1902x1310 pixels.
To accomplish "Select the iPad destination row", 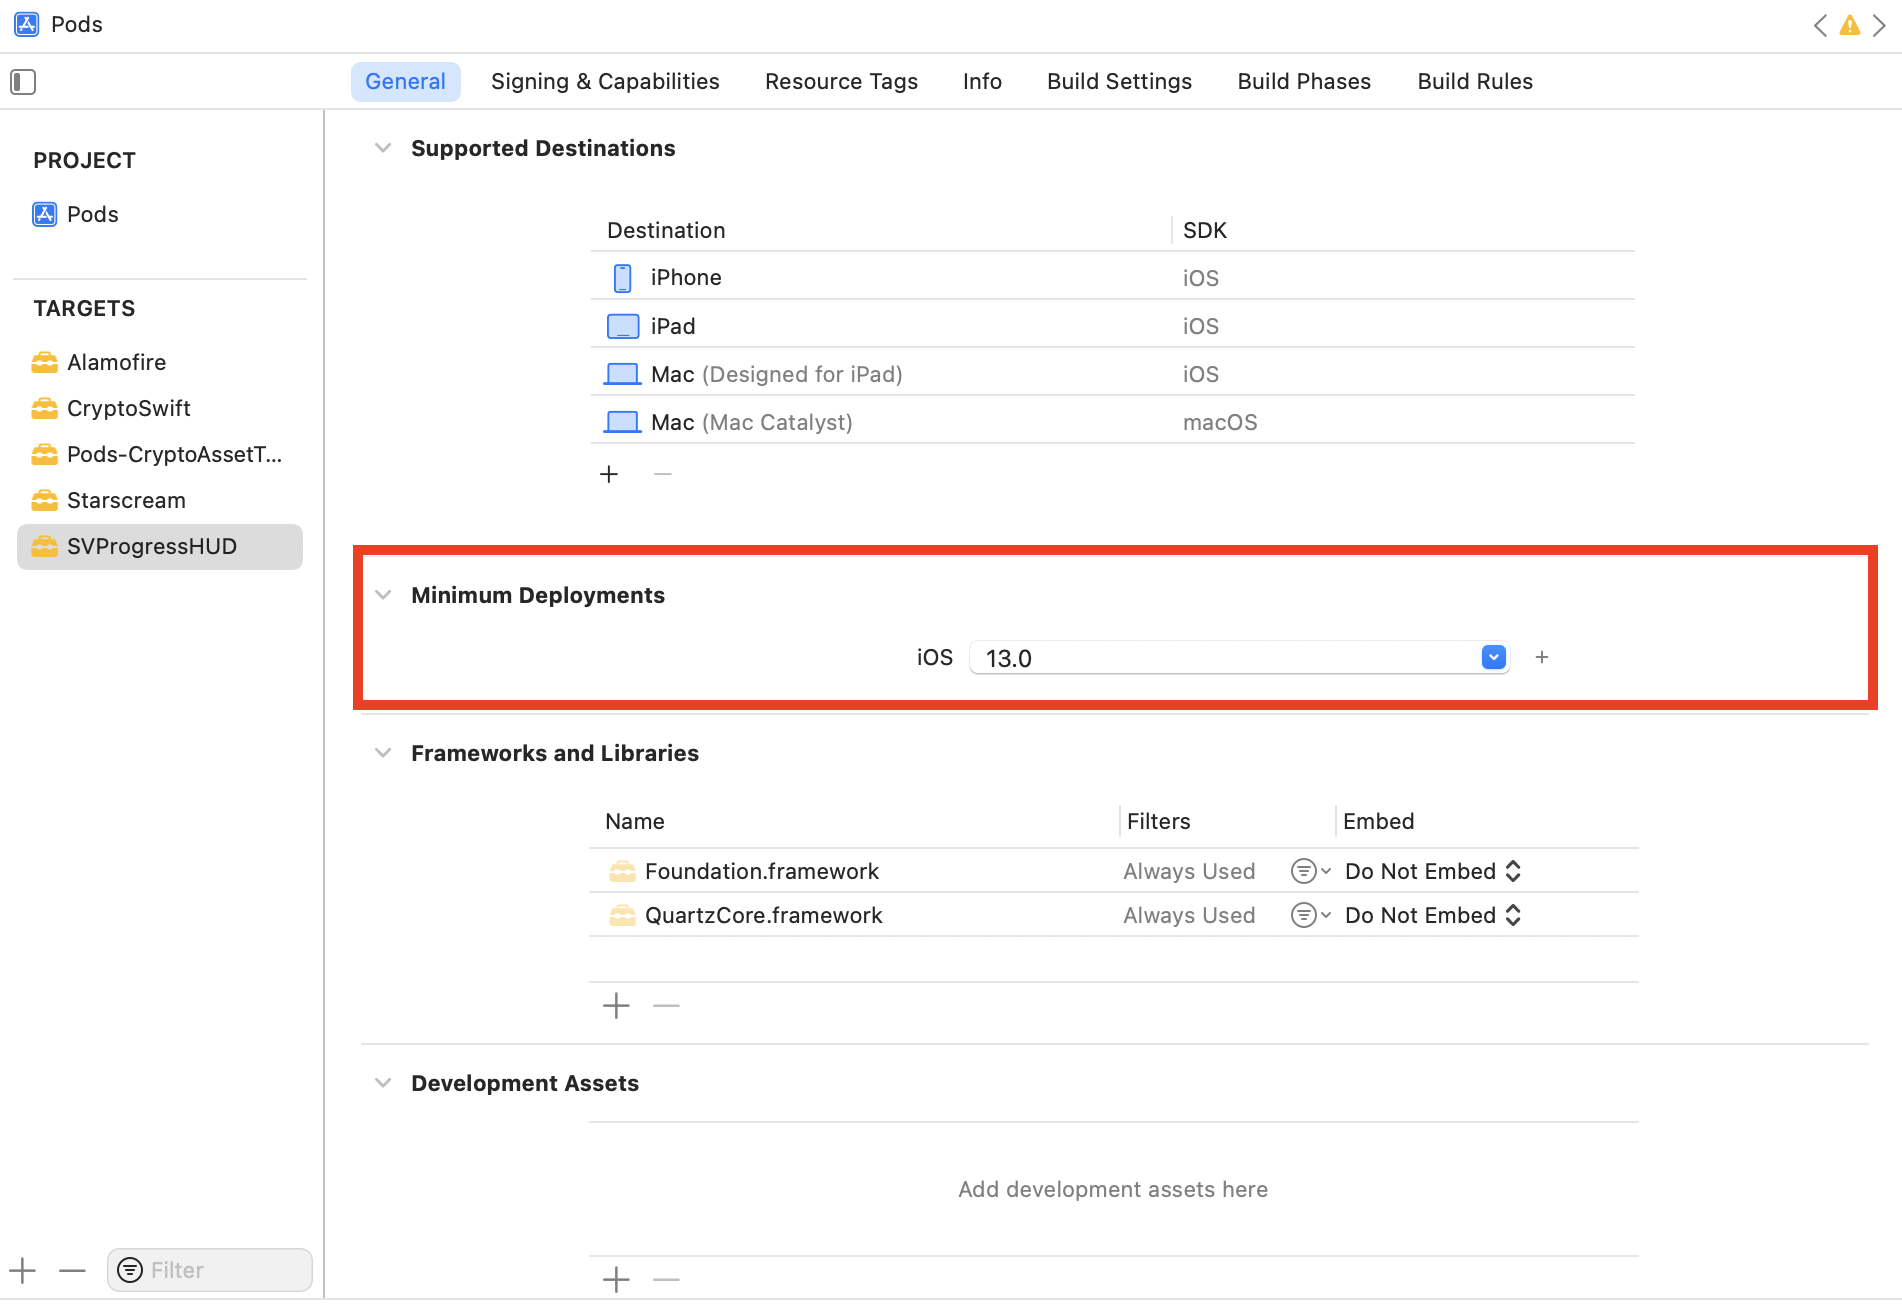I will [1112, 326].
